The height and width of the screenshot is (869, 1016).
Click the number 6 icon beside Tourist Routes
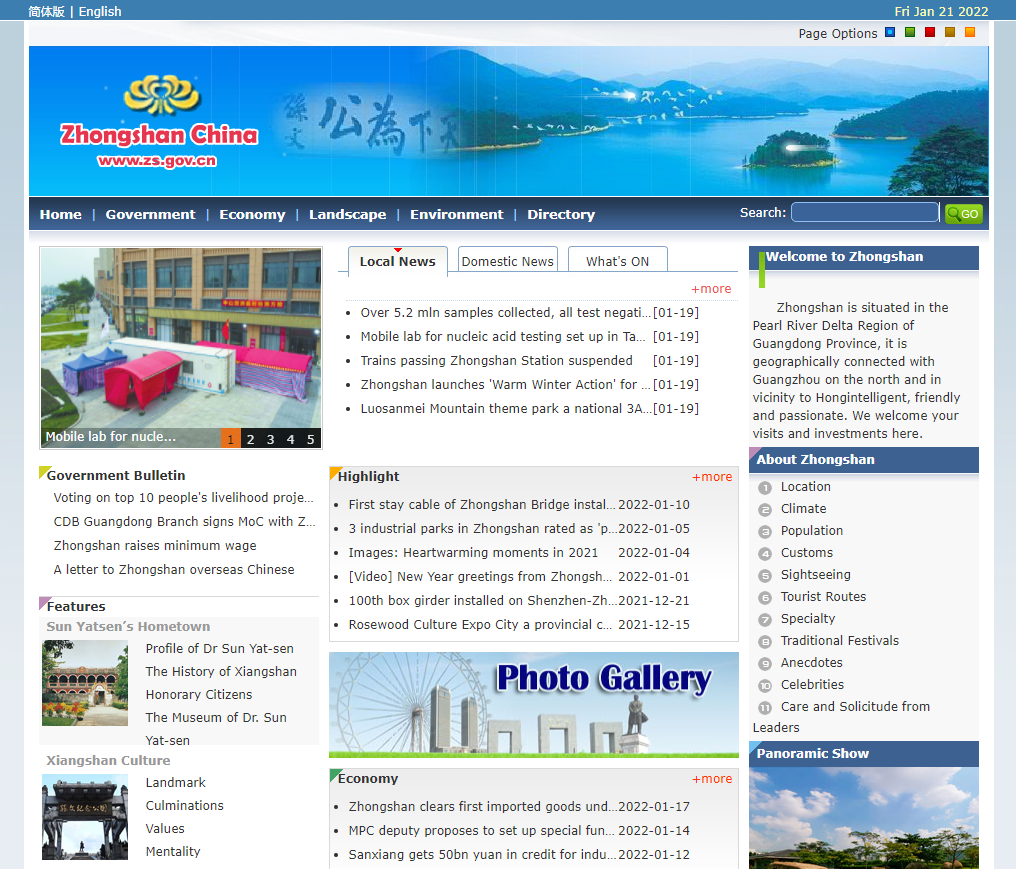point(765,598)
